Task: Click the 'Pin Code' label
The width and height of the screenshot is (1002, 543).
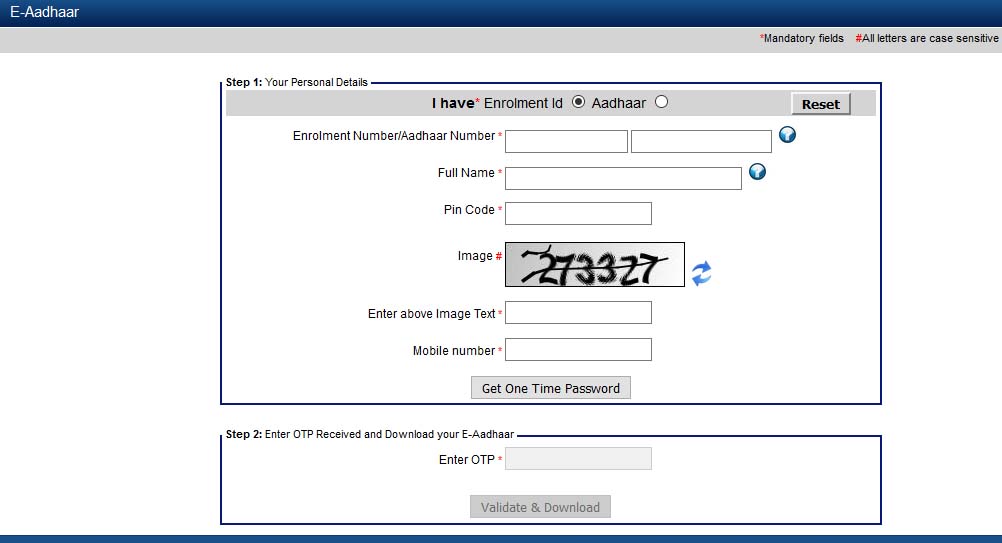Action: [x=469, y=210]
